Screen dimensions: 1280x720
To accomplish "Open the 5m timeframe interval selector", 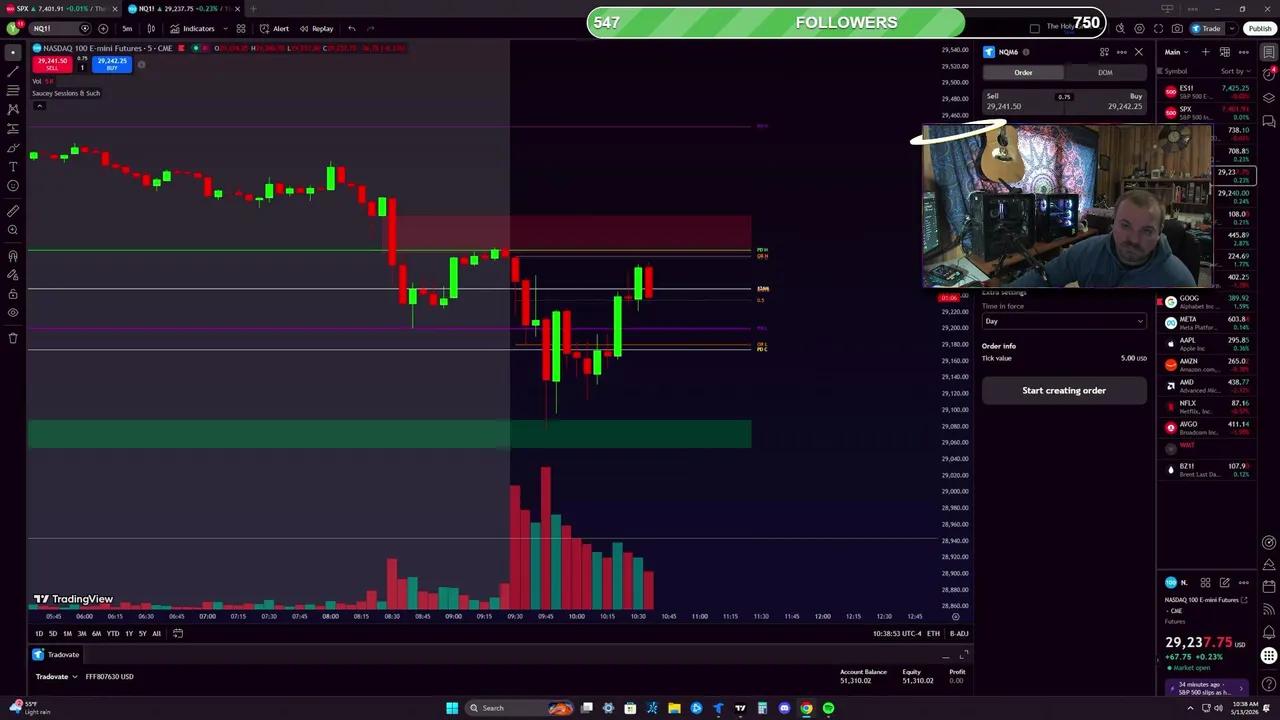I will [127, 28].
